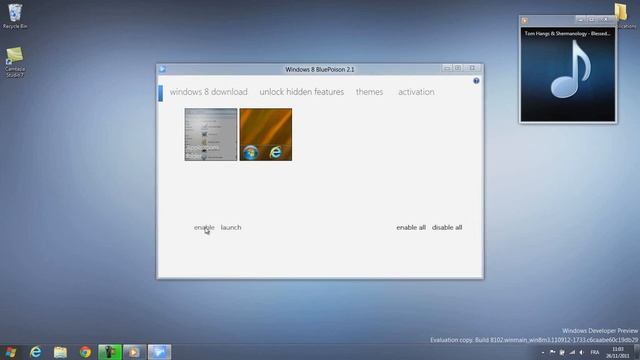The image size is (640, 360).
Task: Show hidden tray icons arrow
Action: coord(542,353)
